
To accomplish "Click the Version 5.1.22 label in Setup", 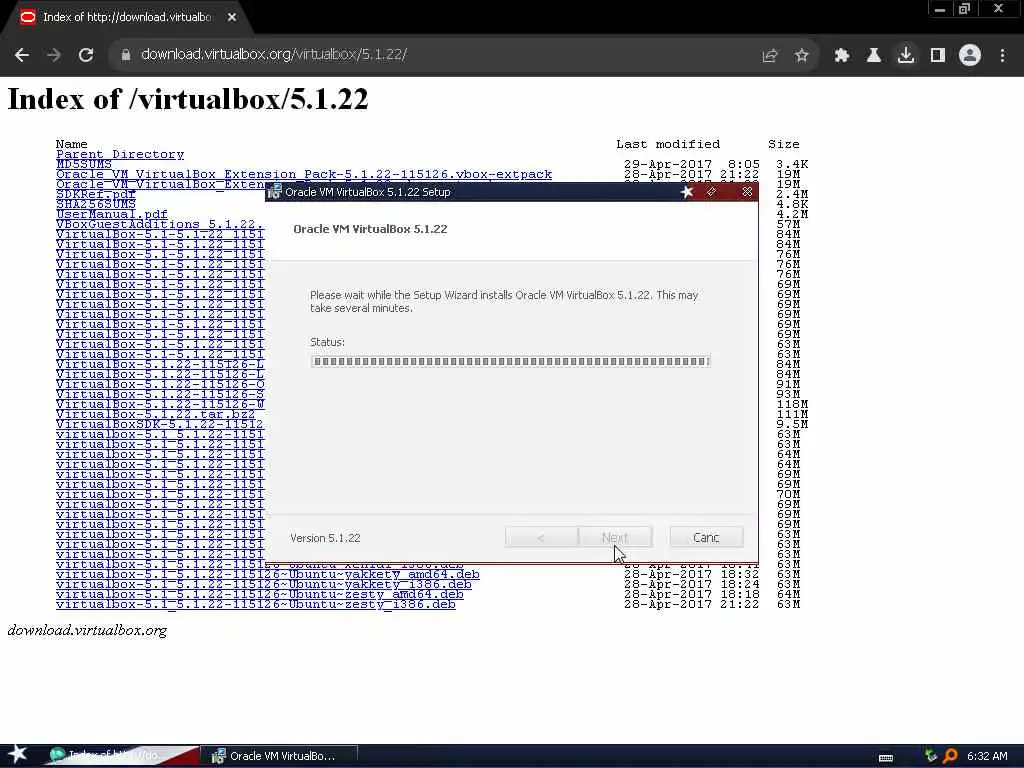I will point(325,538).
